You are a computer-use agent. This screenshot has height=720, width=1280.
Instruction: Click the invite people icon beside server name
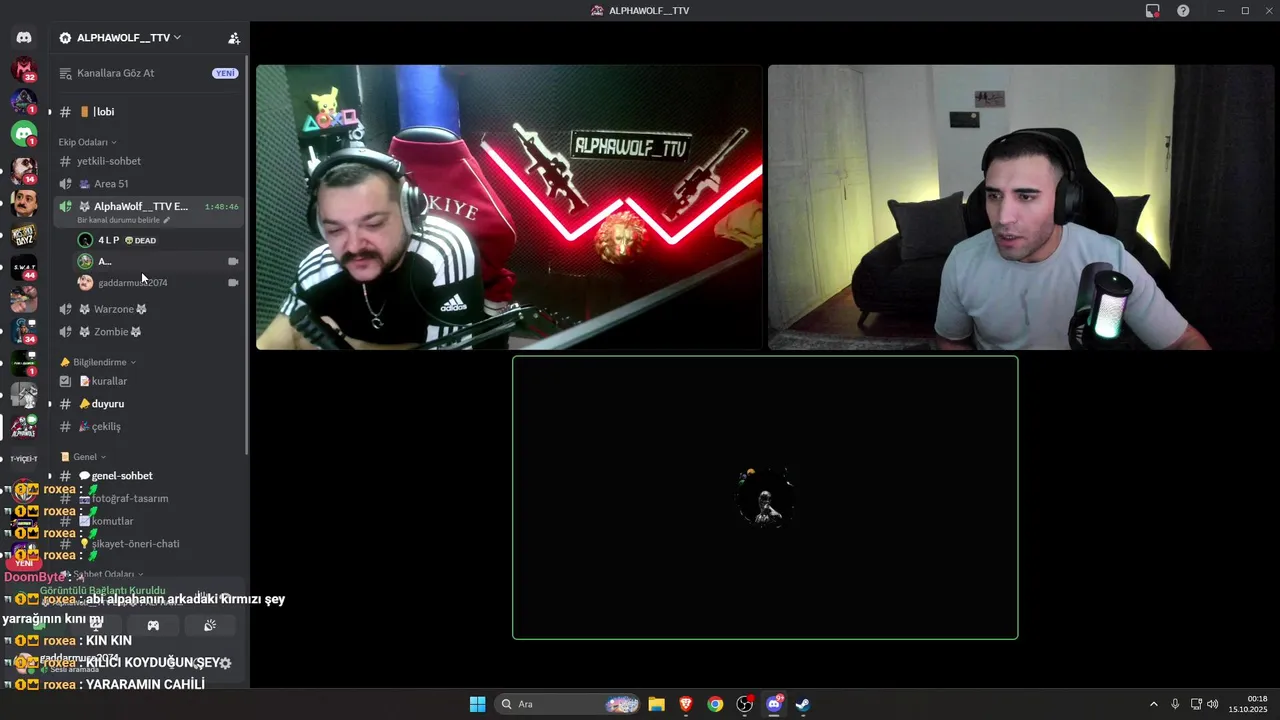click(234, 38)
